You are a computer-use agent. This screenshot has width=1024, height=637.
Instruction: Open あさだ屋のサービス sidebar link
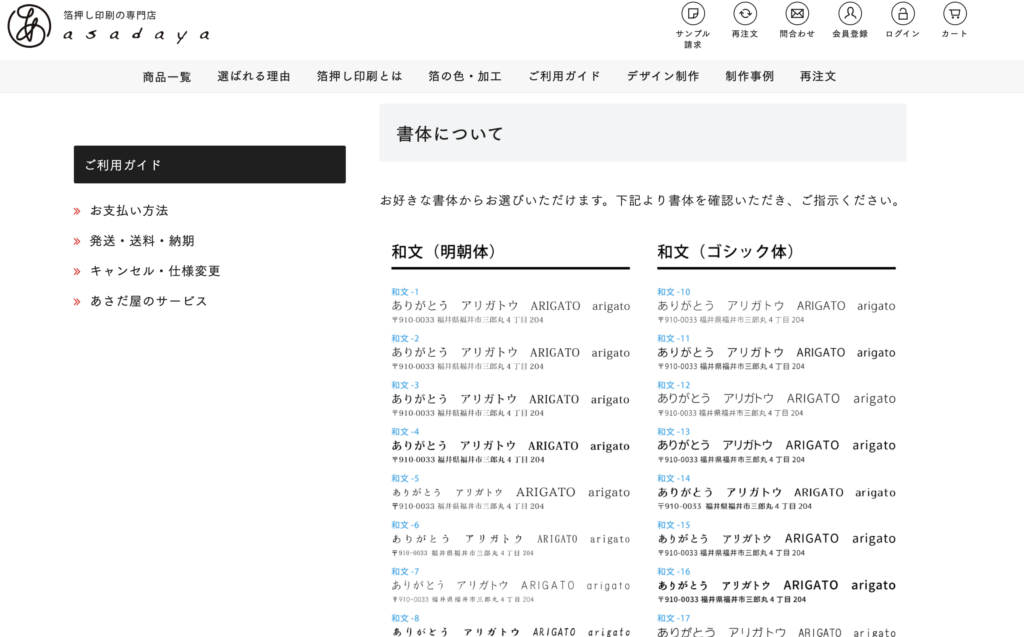149,301
